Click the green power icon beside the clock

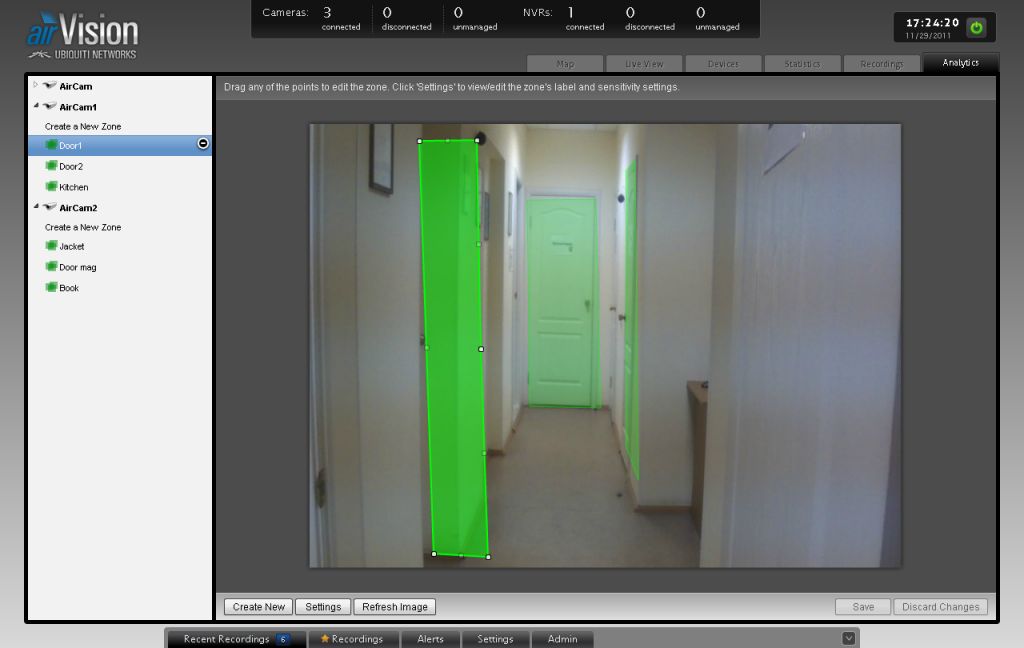pyautogui.click(x=976, y=28)
